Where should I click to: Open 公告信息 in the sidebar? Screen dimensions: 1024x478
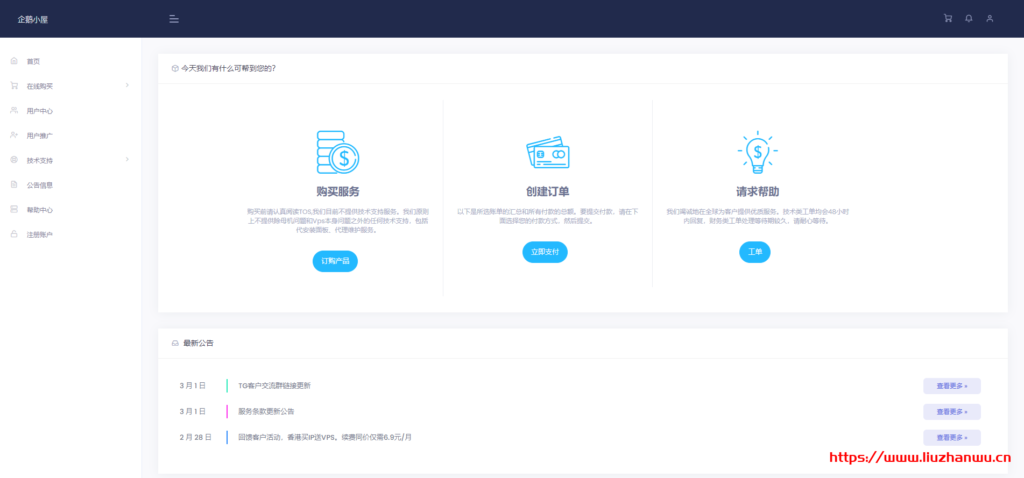[x=40, y=185]
